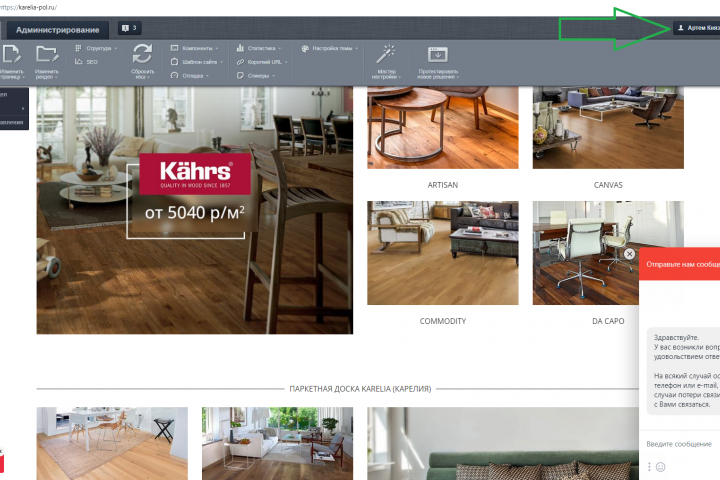This screenshot has width=720, height=480.
Task: Close the chat widget with X button
Action: [629, 254]
